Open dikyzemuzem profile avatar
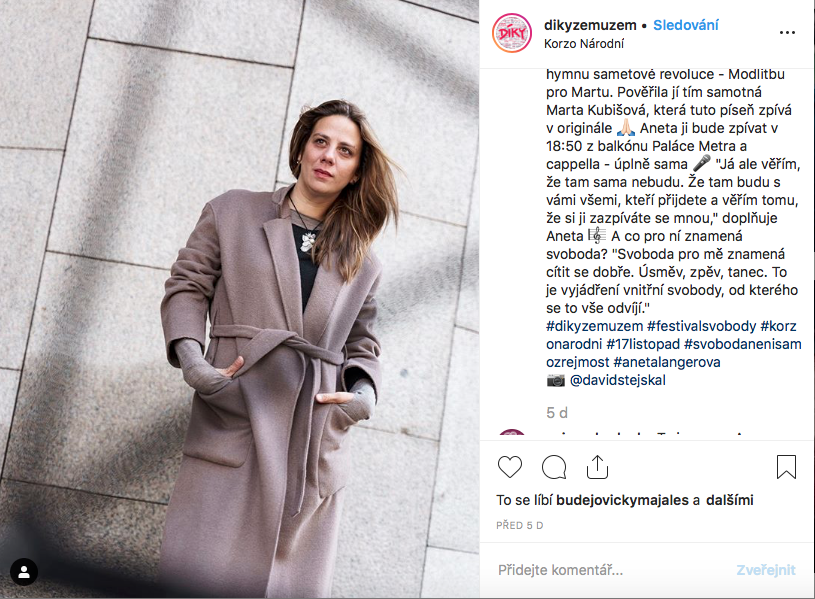Image resolution: width=815 pixels, height=599 pixels. click(x=512, y=33)
